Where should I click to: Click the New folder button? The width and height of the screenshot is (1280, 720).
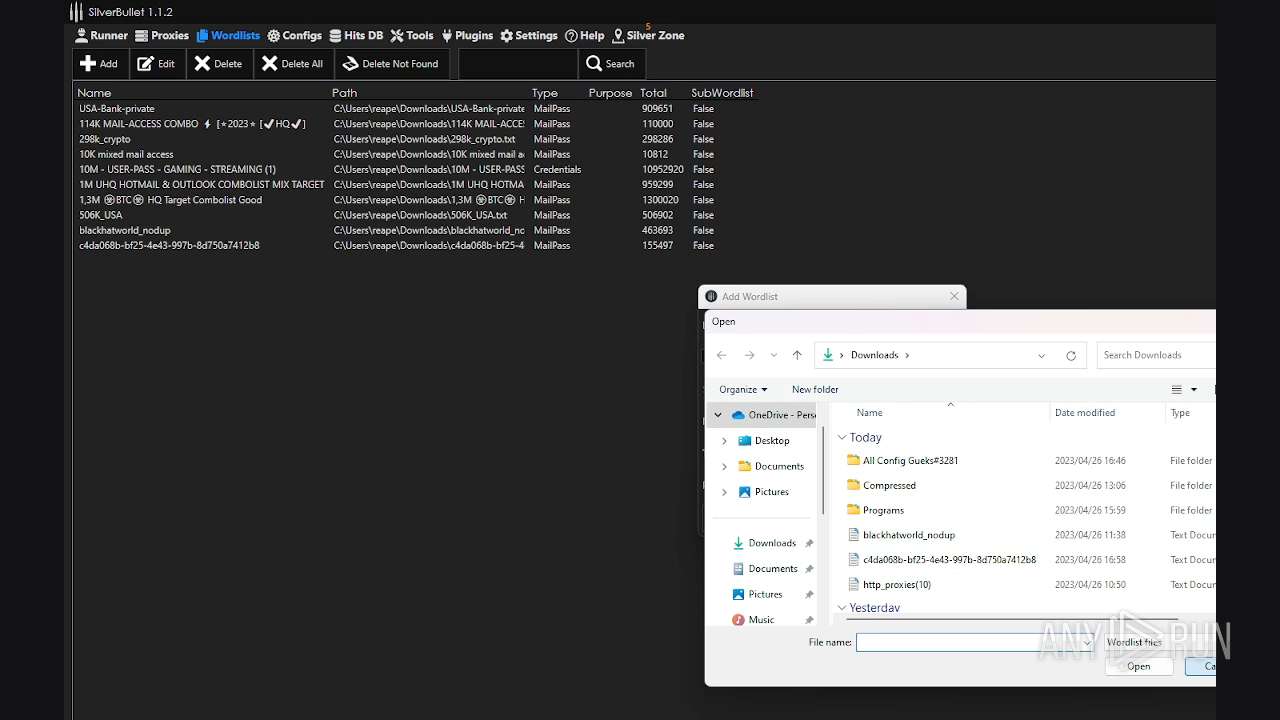(815, 389)
